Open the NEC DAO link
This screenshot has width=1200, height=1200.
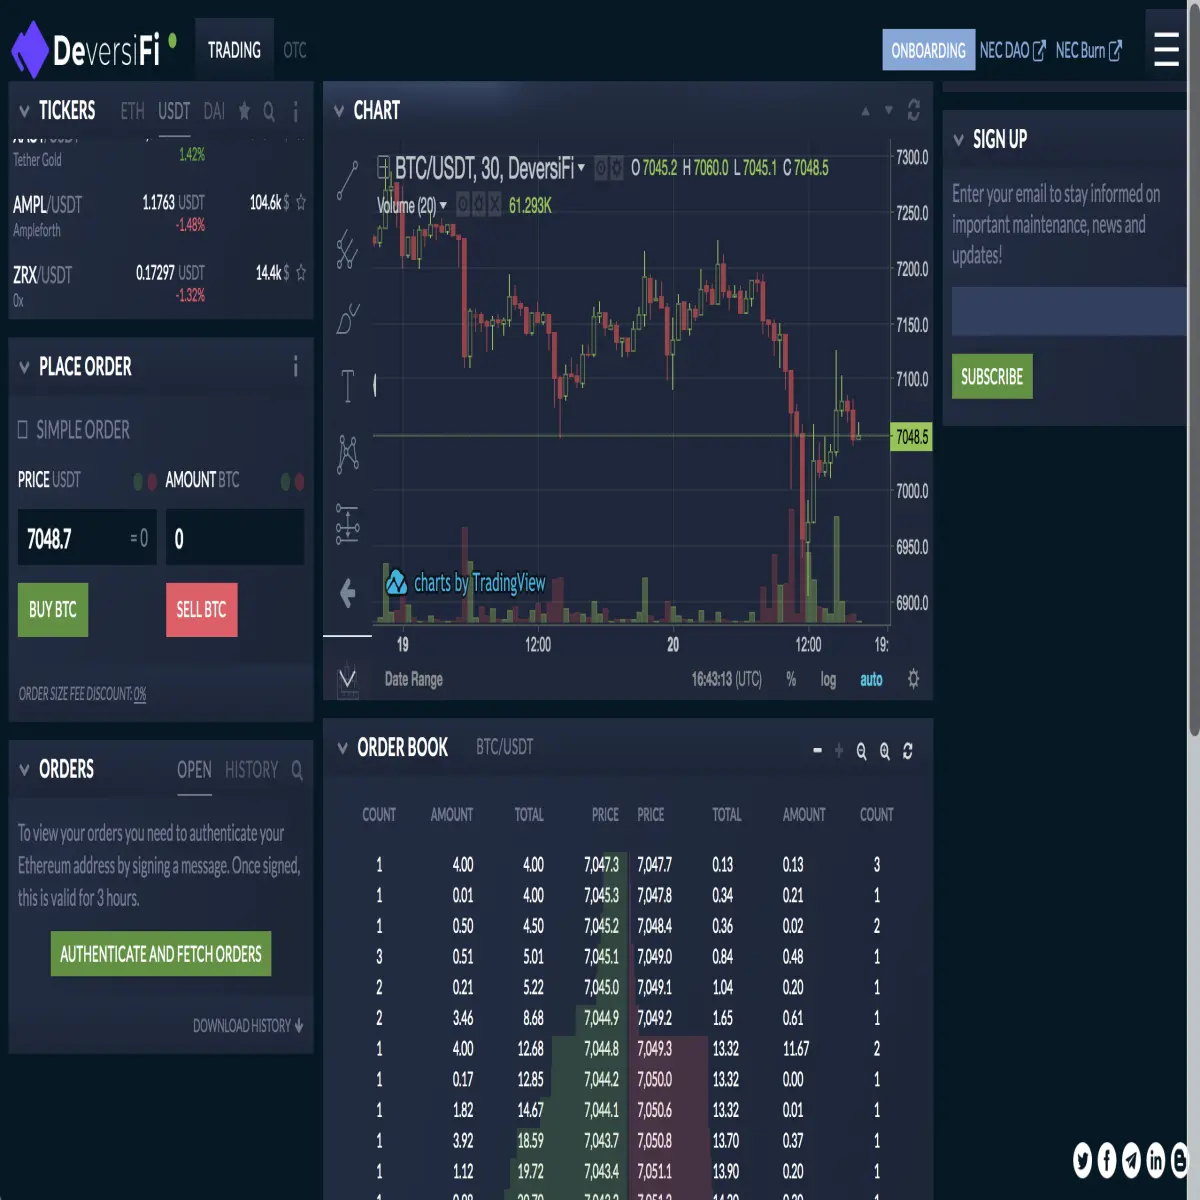pyautogui.click(x=1012, y=50)
